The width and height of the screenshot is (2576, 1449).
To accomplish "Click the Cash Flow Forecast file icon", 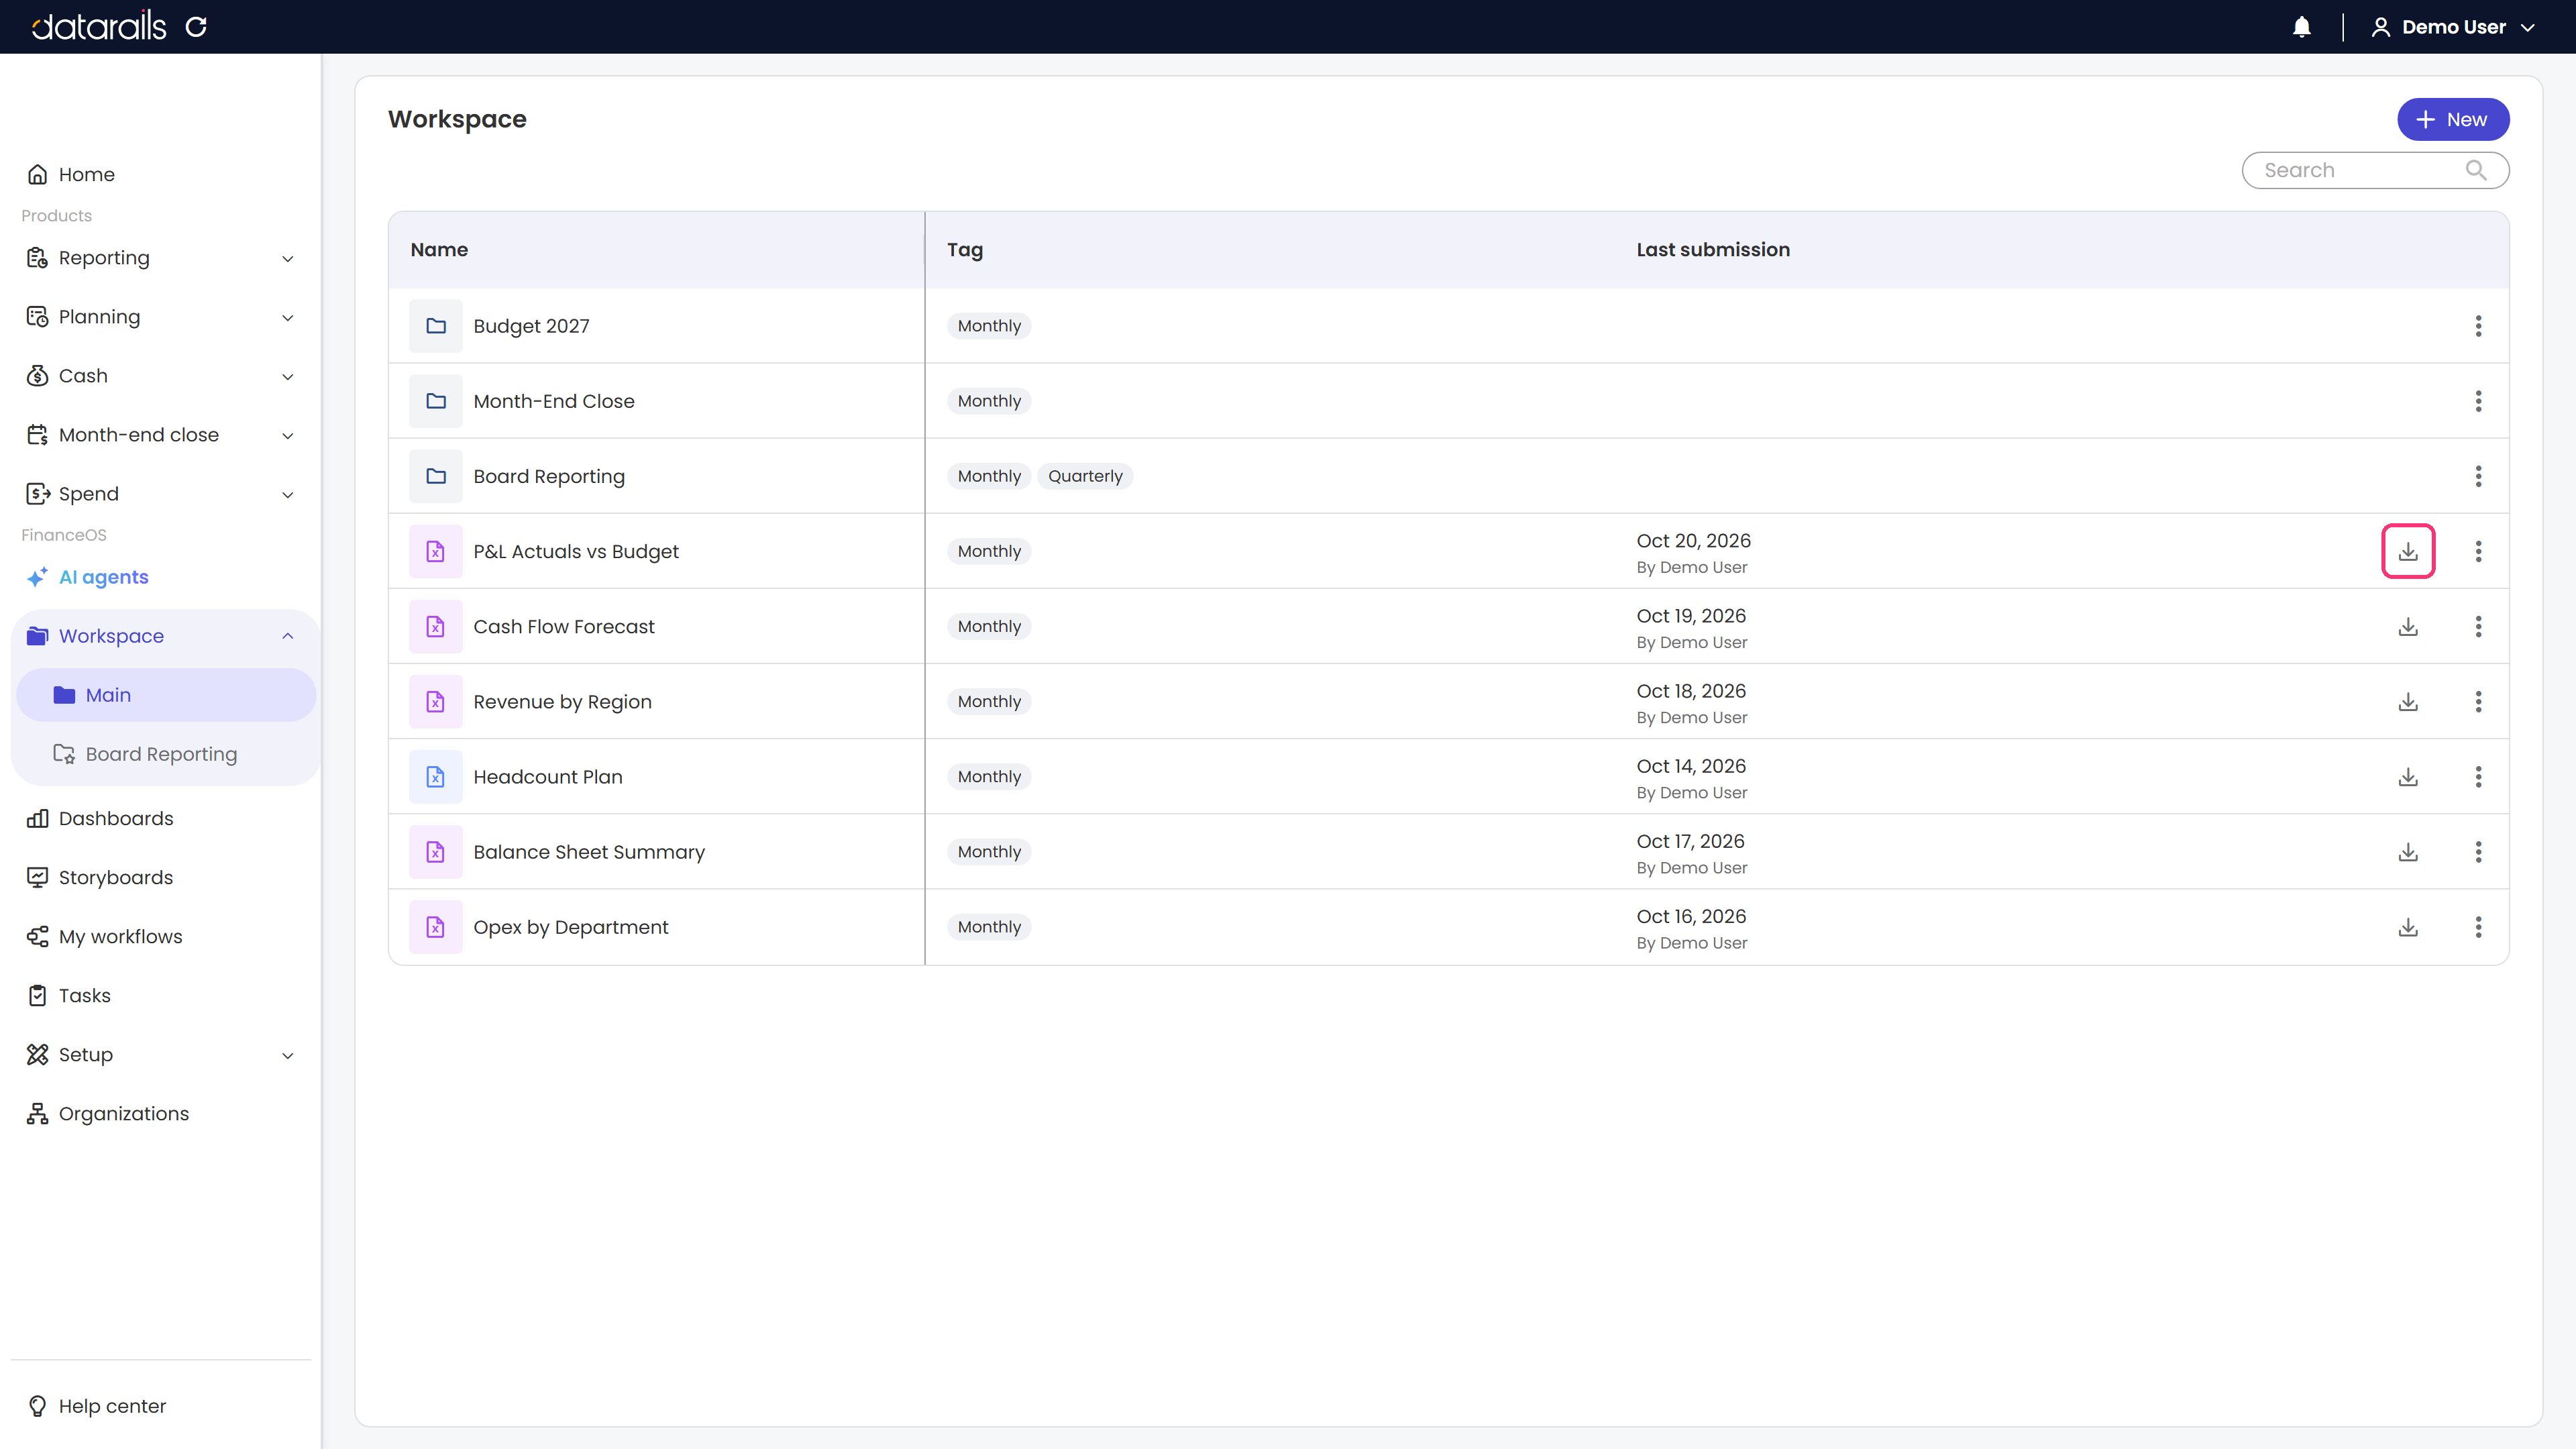I will 436,626.
